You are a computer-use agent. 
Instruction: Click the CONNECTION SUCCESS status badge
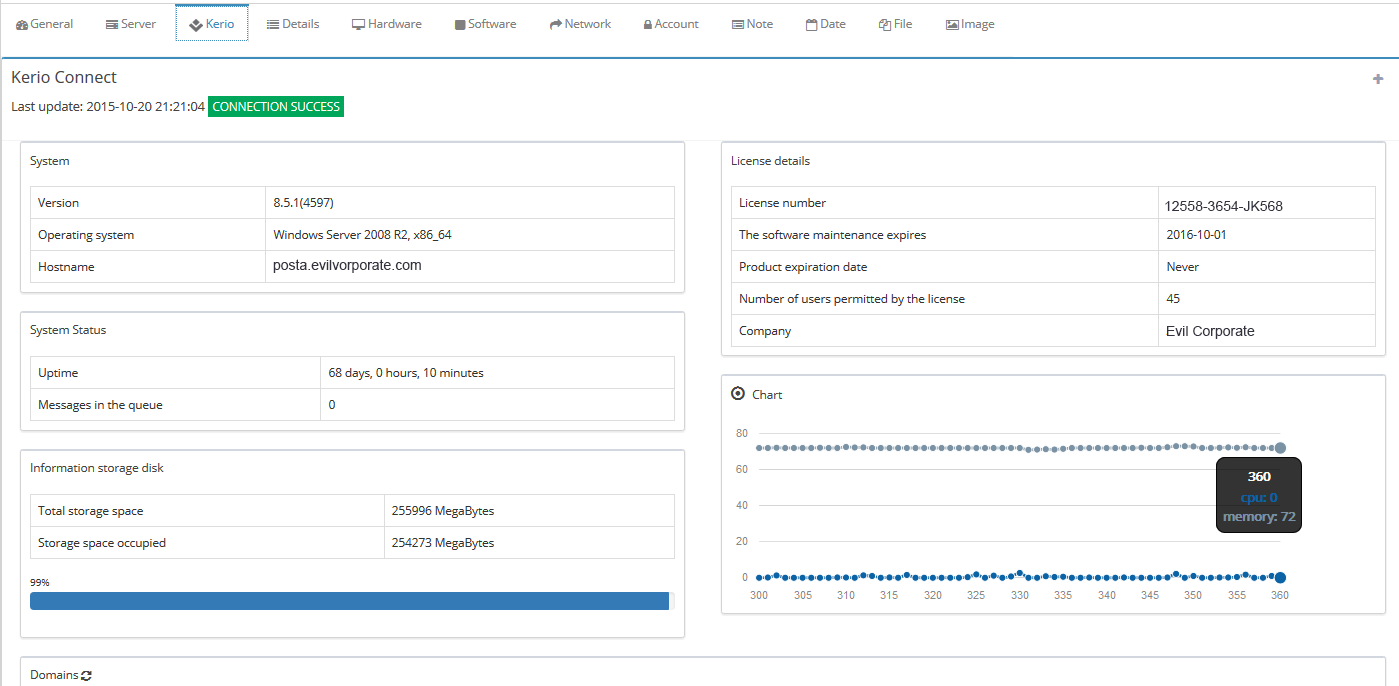point(276,107)
